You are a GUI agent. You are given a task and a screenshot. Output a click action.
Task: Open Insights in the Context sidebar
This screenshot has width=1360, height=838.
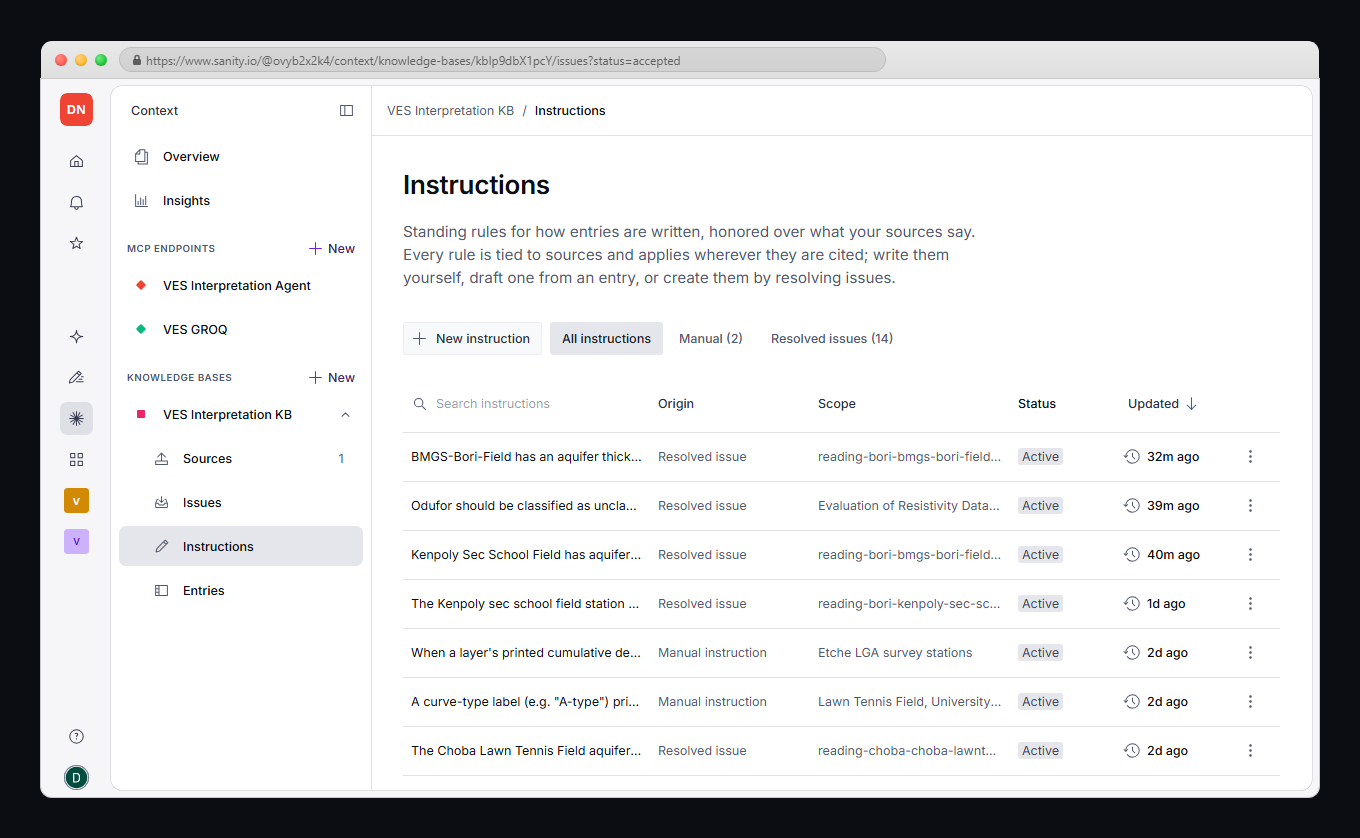241,201
